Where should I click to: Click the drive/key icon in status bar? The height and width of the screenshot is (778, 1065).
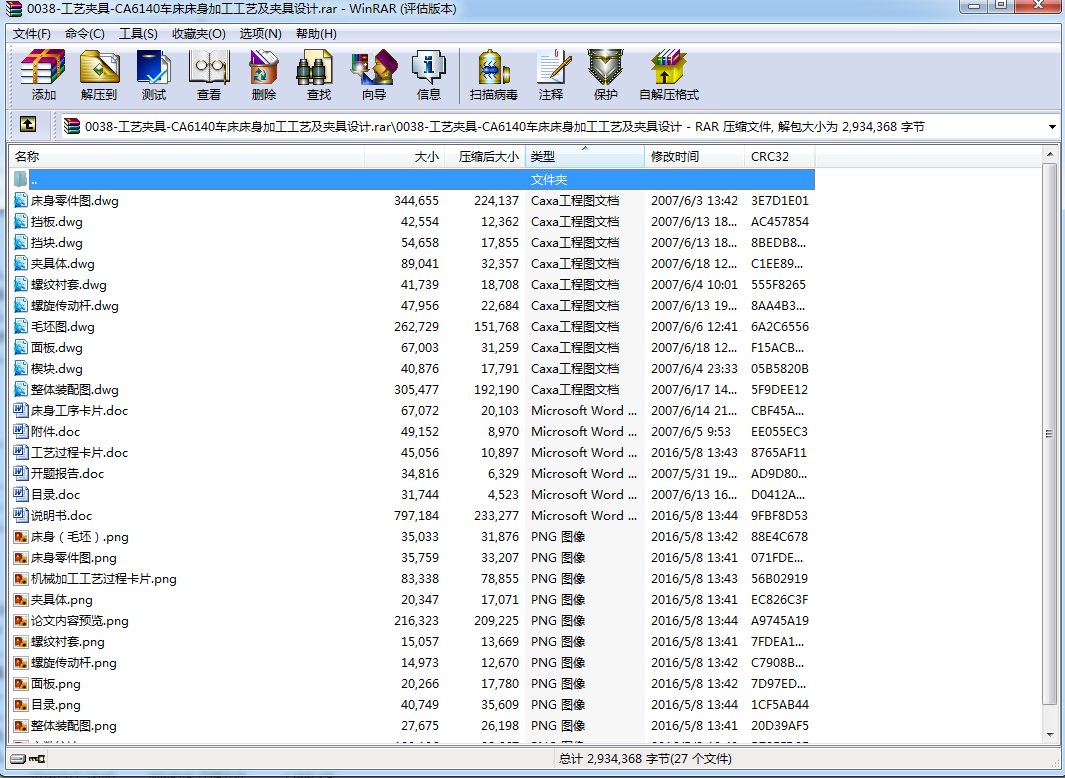pyautogui.click(x=28, y=759)
